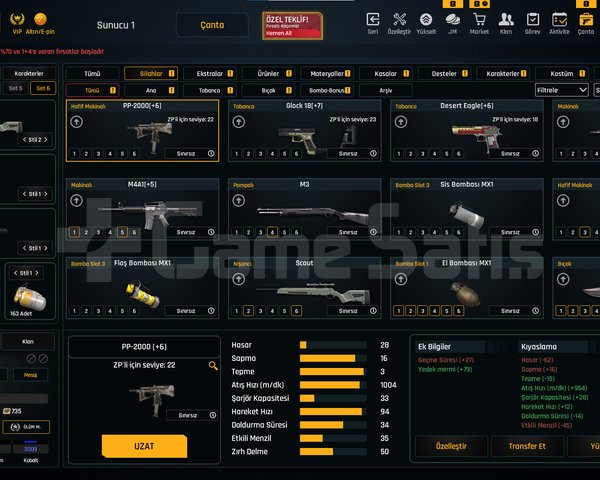Open the Filtrele dropdown
600x480 pixels.
click(561, 90)
